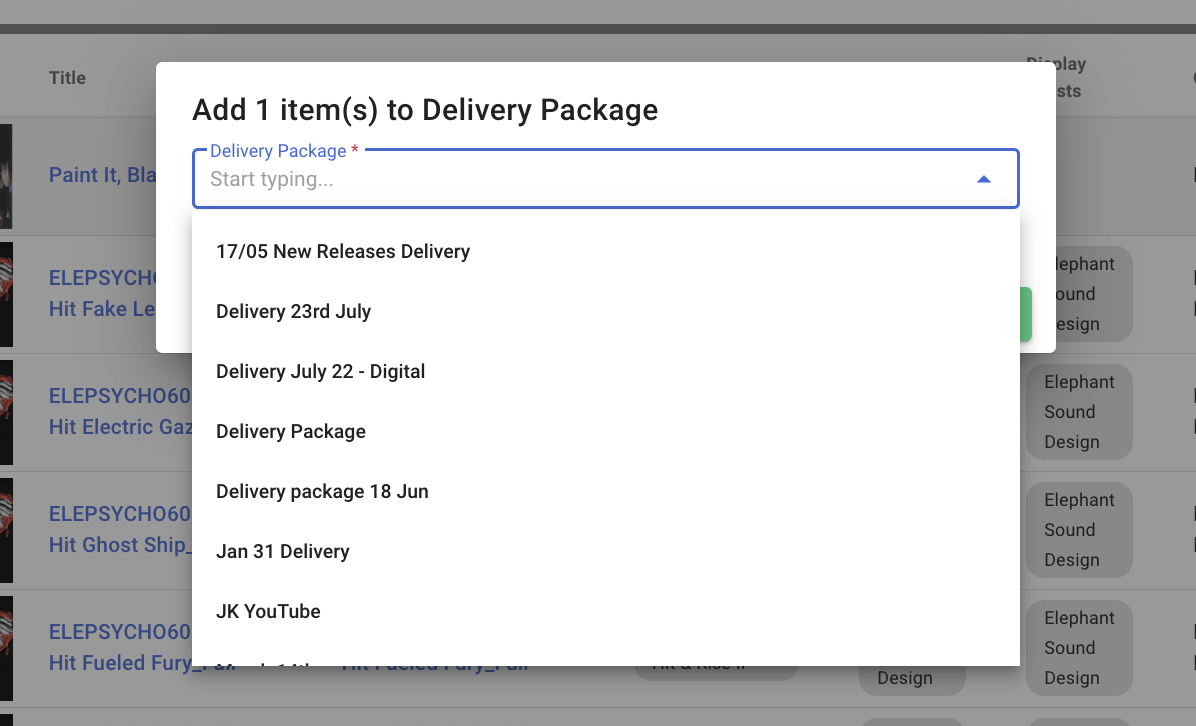
Task: Choose 'Delivery 23rd July' from list
Action: 293,312
